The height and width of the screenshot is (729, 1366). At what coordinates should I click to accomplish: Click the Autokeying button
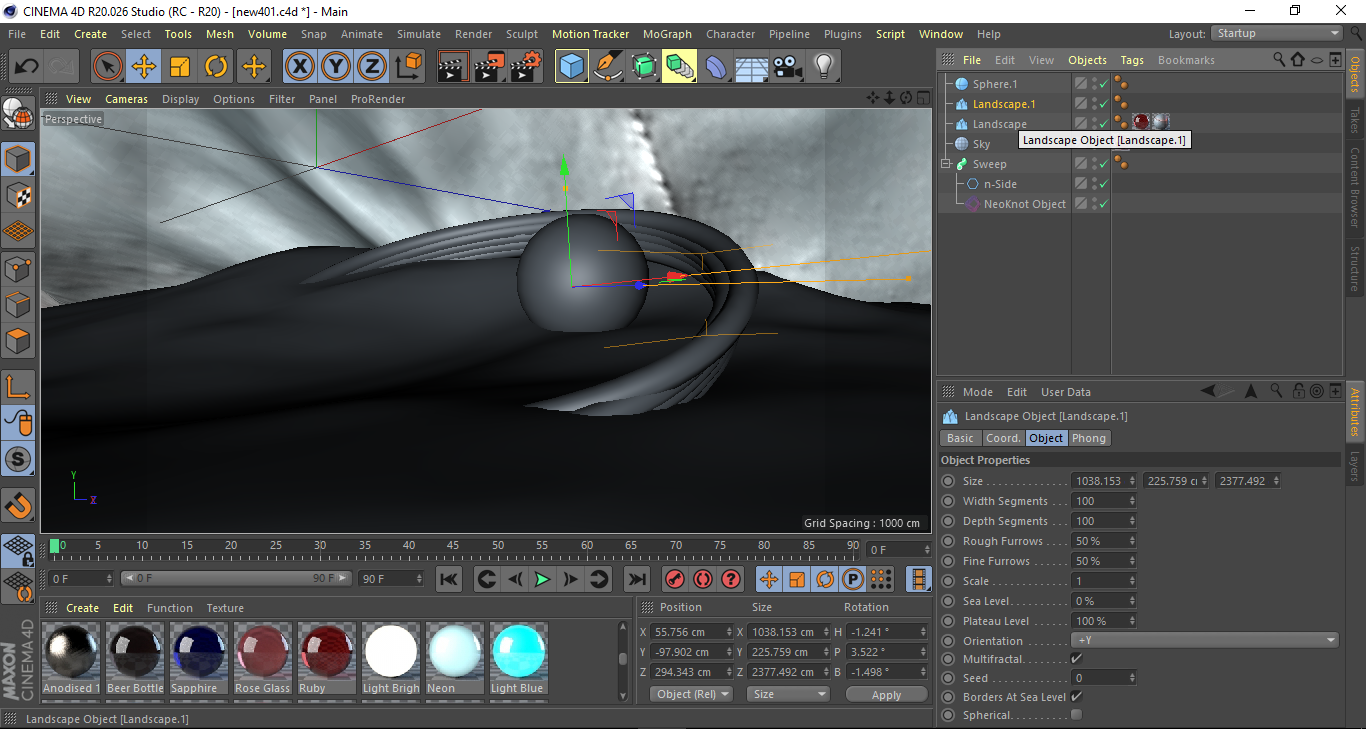point(703,579)
